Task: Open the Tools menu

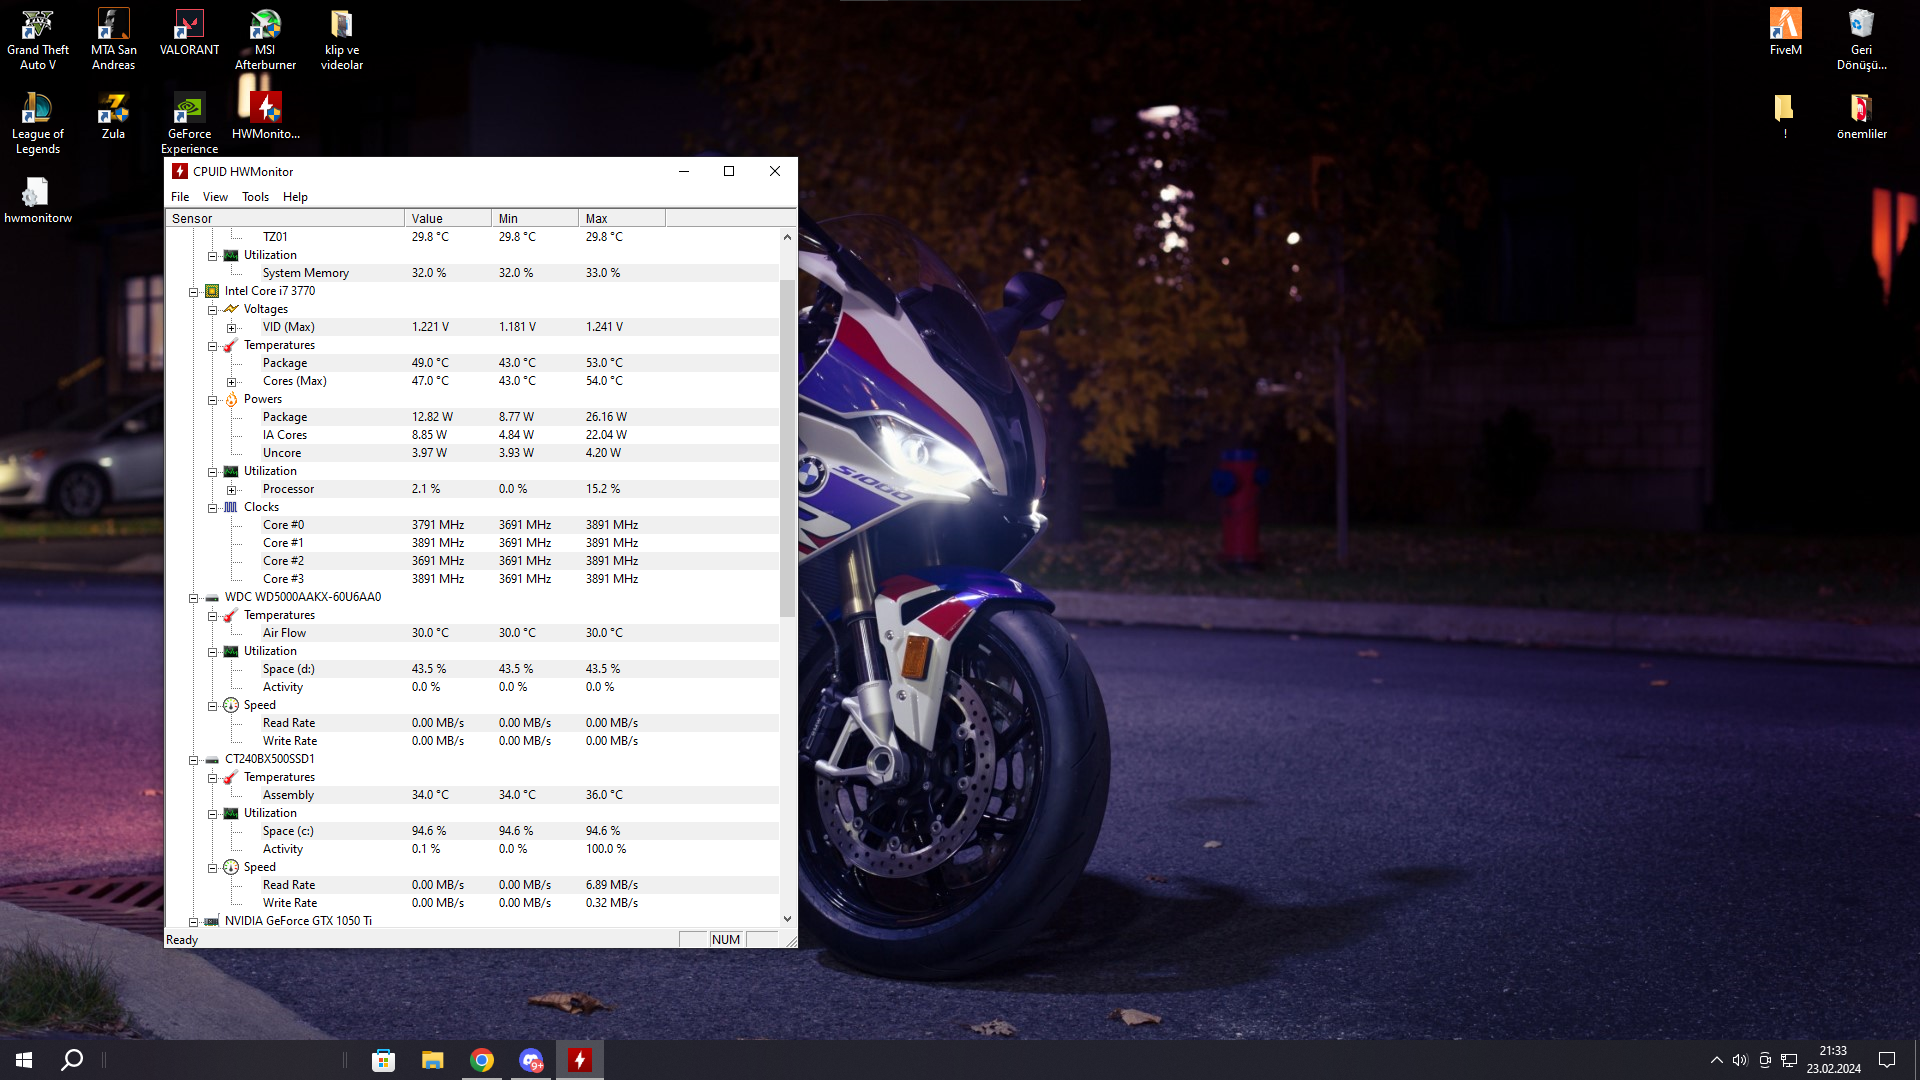Action: click(x=255, y=197)
